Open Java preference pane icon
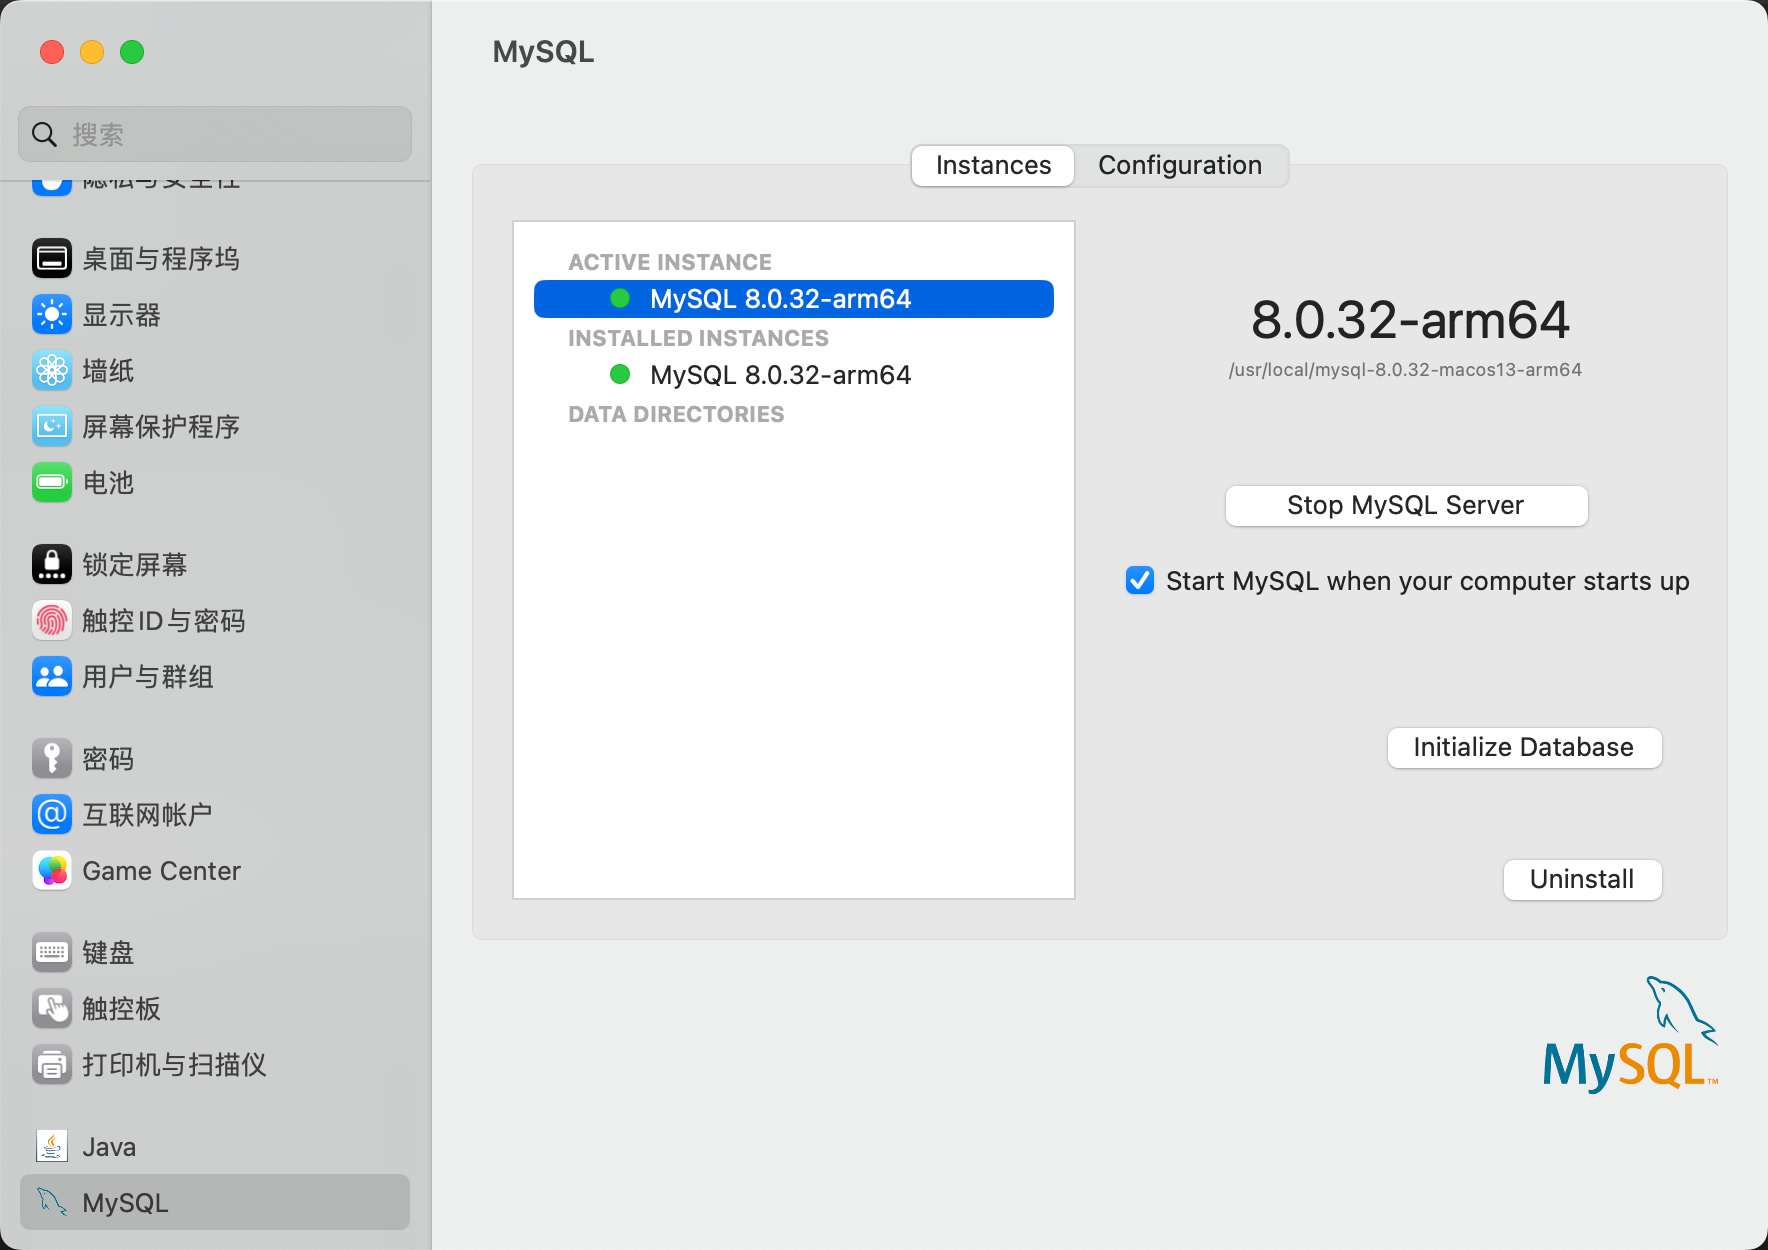Viewport: 1768px width, 1250px height. pos(52,1147)
